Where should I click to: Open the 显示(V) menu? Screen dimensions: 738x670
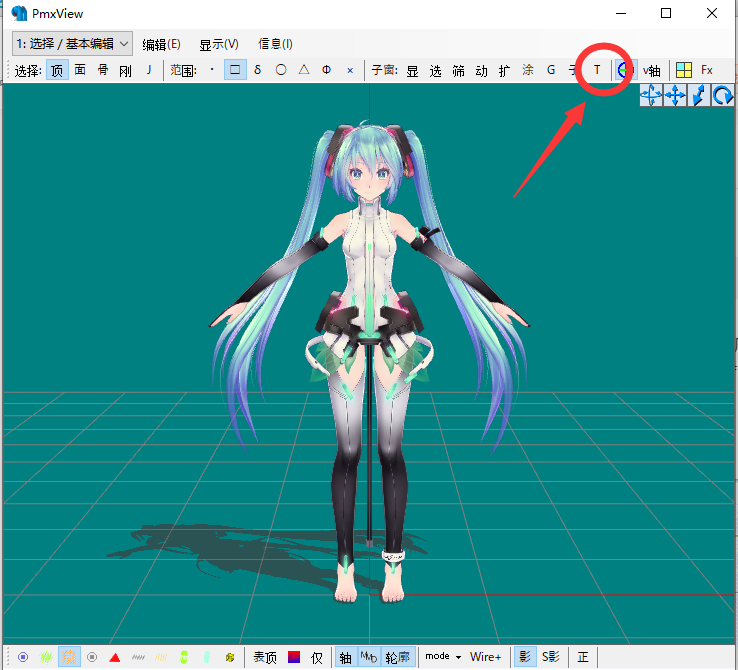click(x=219, y=44)
